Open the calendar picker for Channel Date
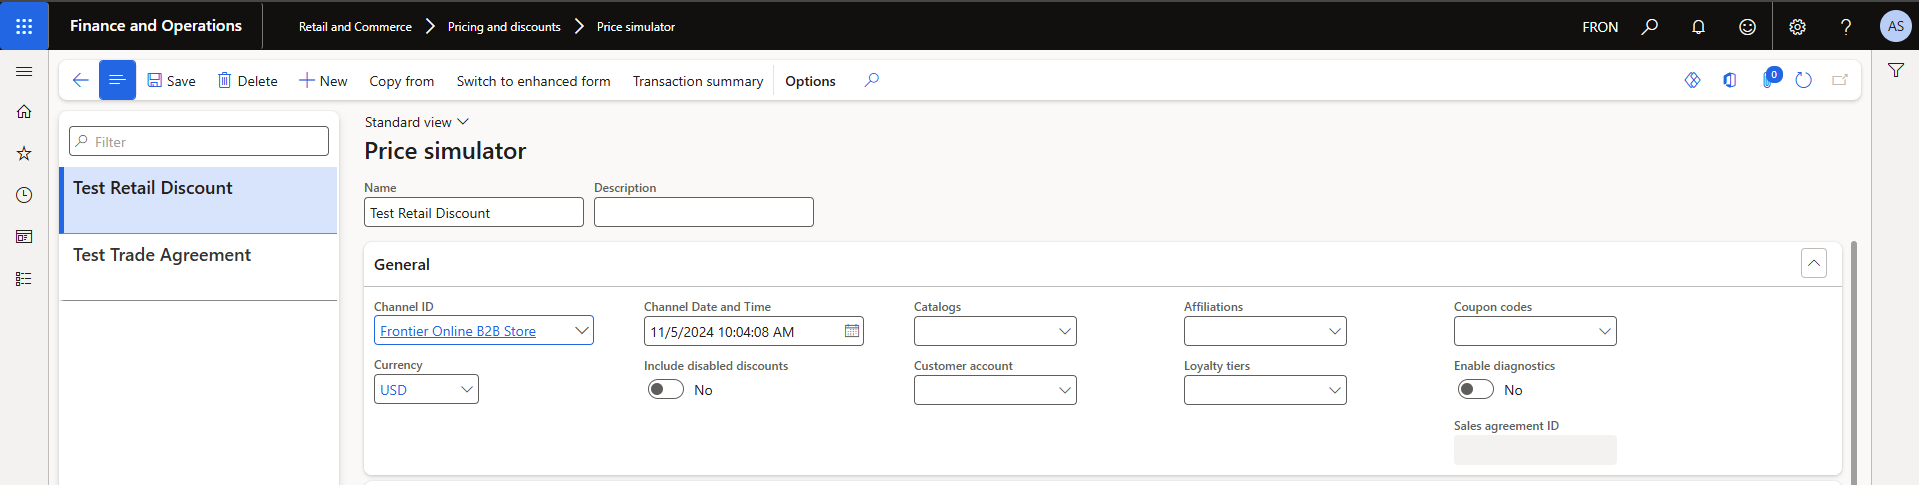Image resolution: width=1919 pixels, height=485 pixels. pos(852,331)
